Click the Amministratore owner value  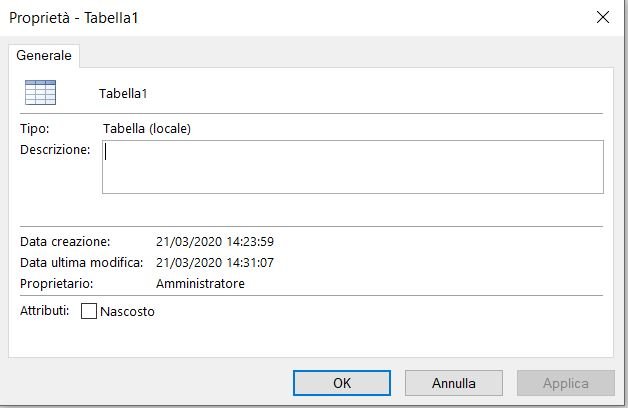pos(200,283)
